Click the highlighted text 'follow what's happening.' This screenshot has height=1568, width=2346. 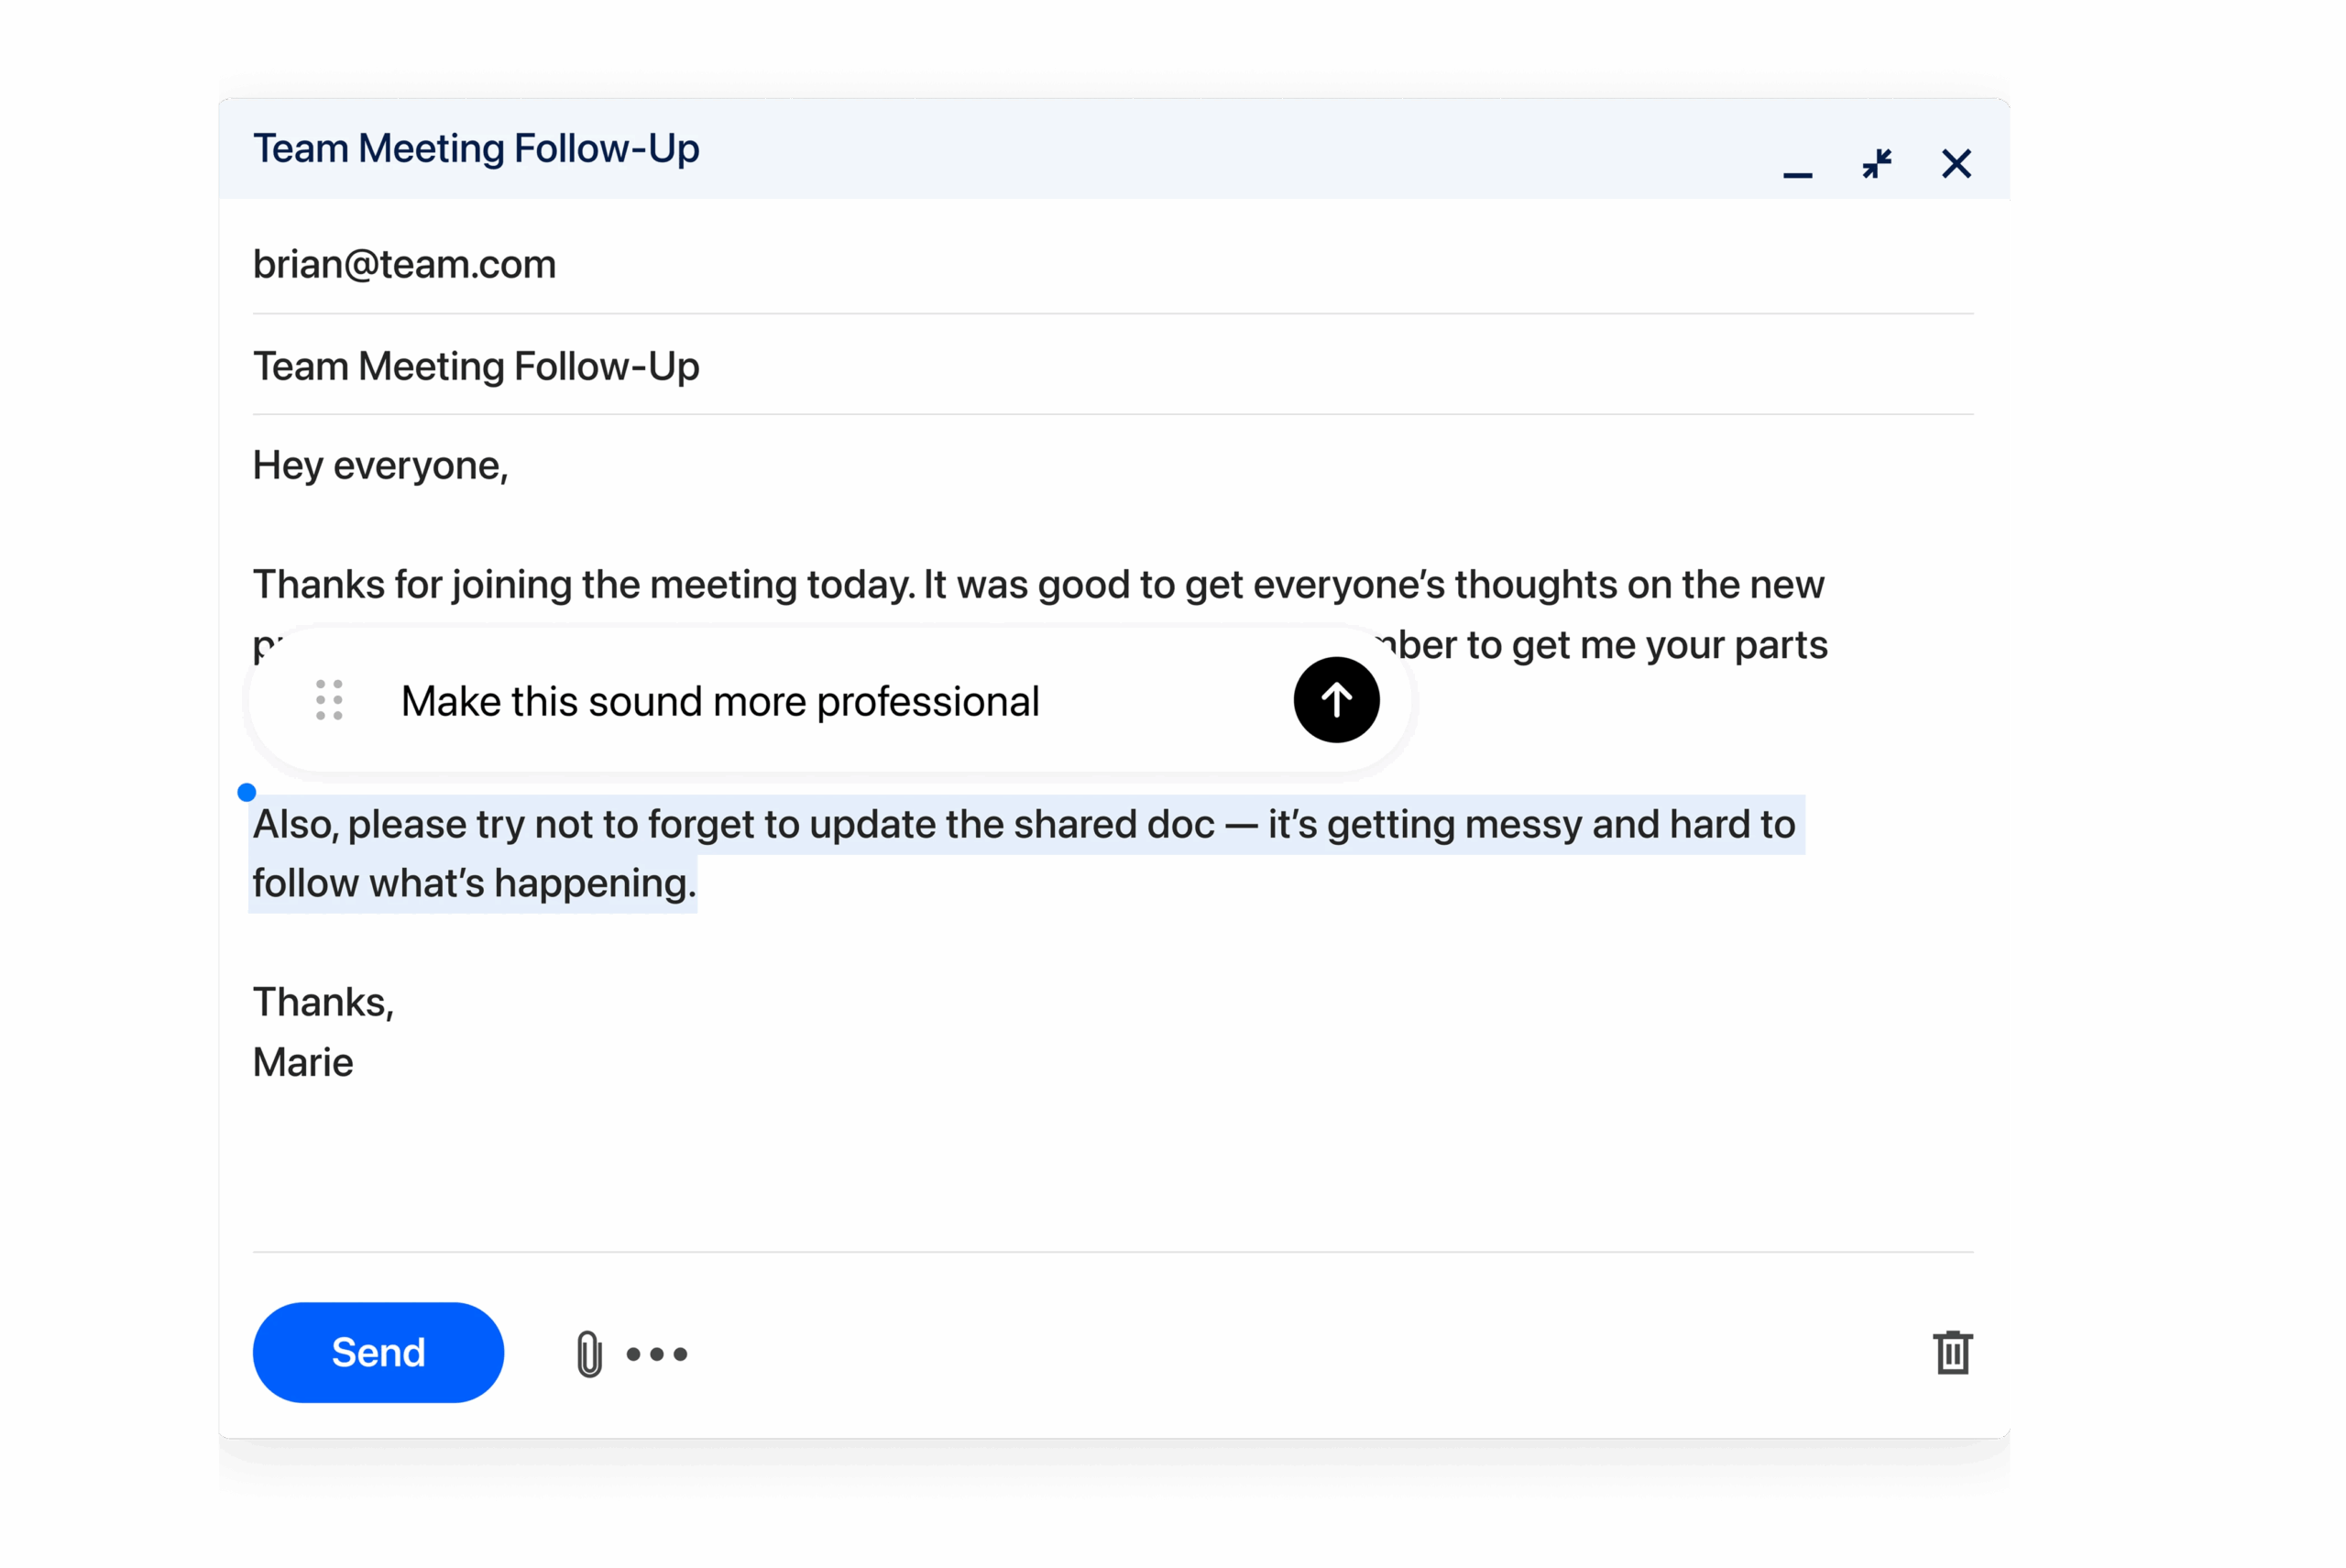pos(474,884)
